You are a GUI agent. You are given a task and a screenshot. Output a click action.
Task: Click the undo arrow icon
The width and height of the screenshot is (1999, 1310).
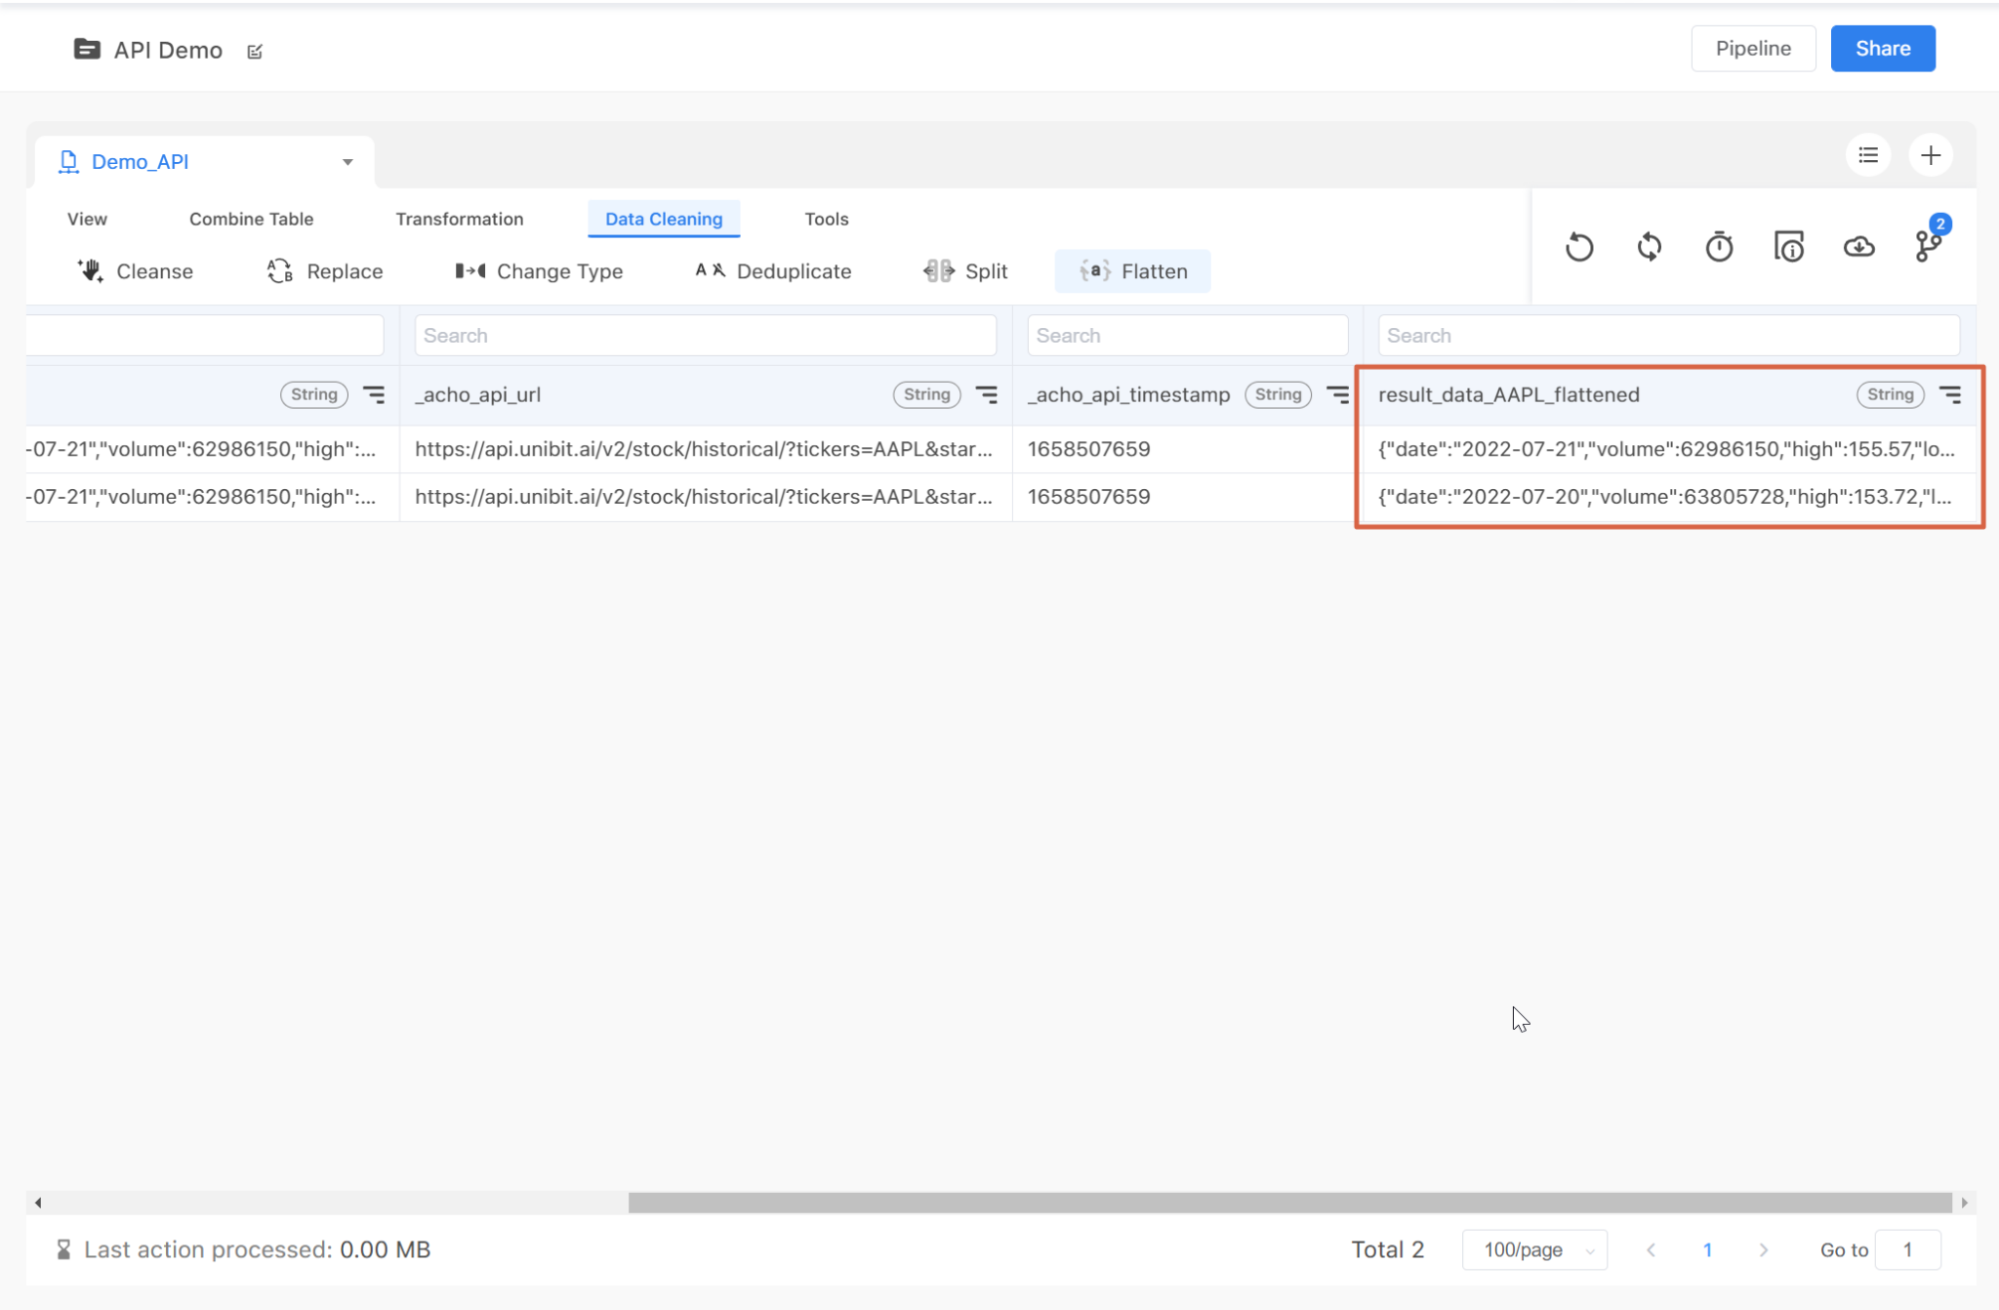pyautogui.click(x=1579, y=247)
